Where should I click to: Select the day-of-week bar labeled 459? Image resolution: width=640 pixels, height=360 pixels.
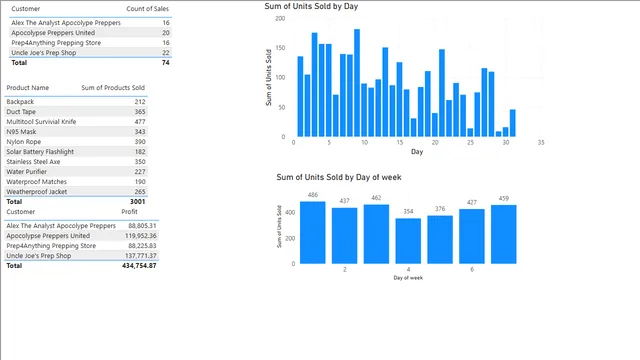coord(504,234)
